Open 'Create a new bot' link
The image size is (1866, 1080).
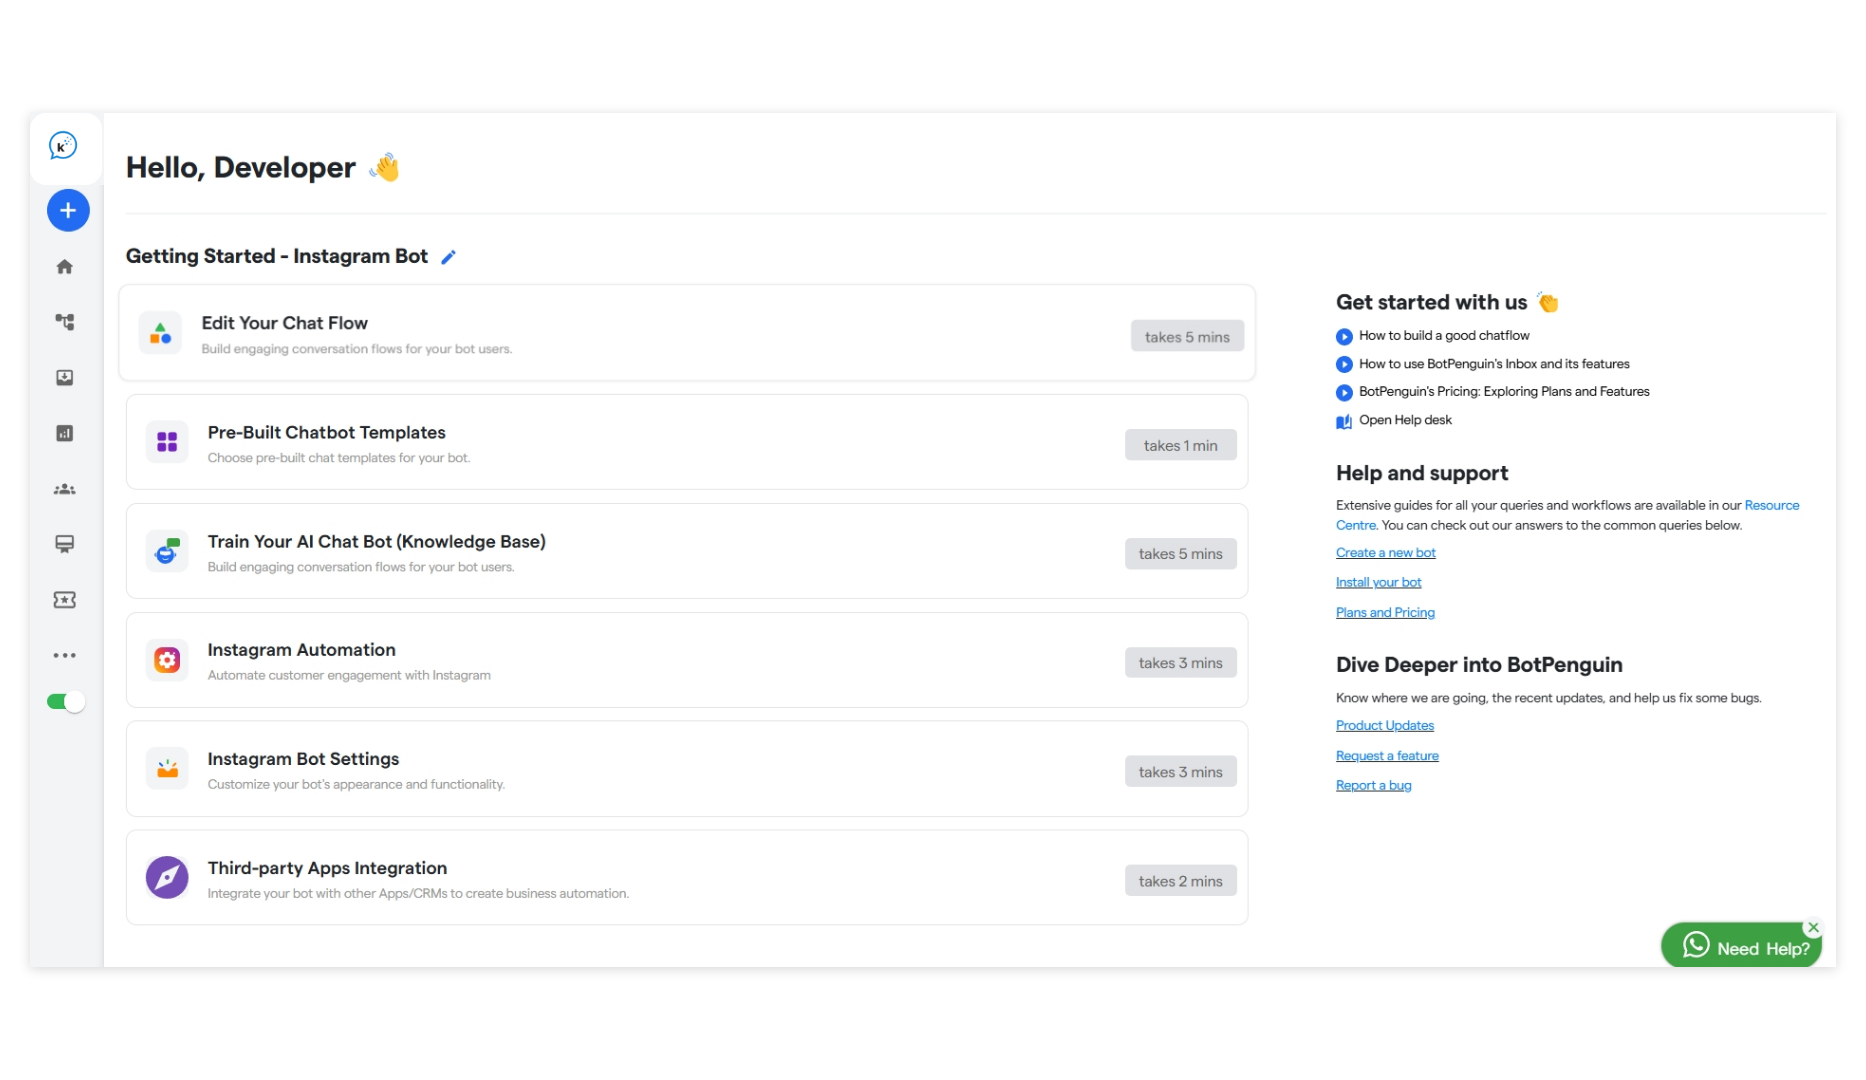pos(1386,553)
